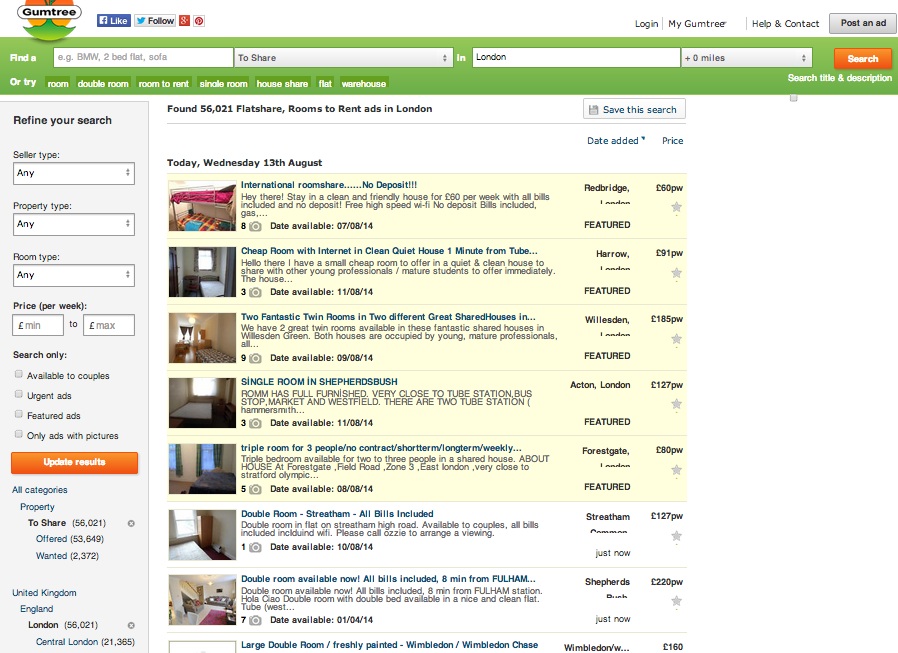
Task: Click the Google Plus share icon
Action: [186, 21]
